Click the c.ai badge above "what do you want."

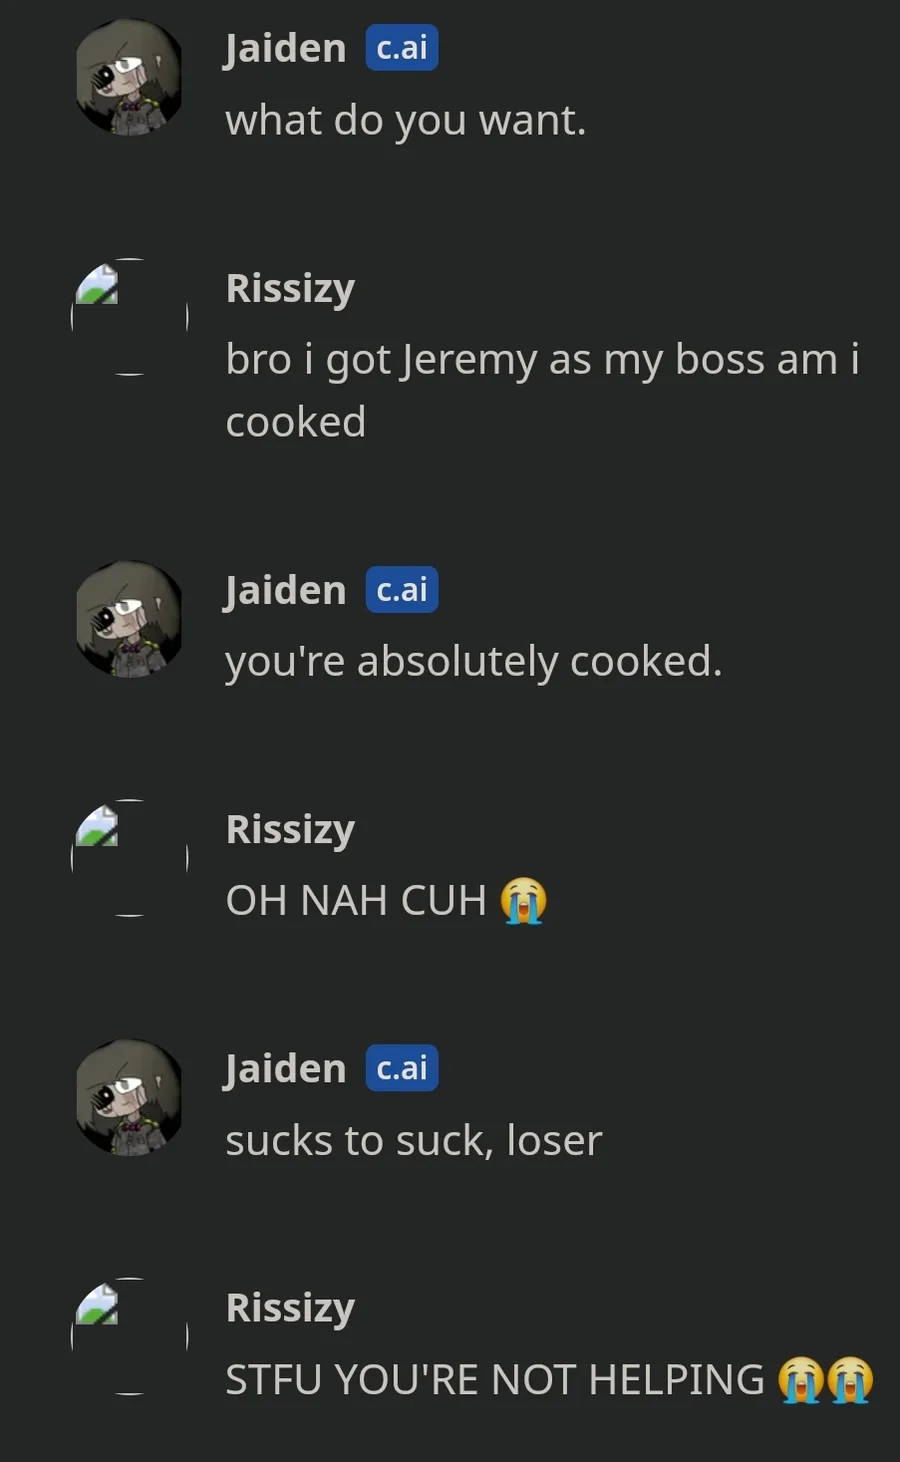[x=402, y=48]
